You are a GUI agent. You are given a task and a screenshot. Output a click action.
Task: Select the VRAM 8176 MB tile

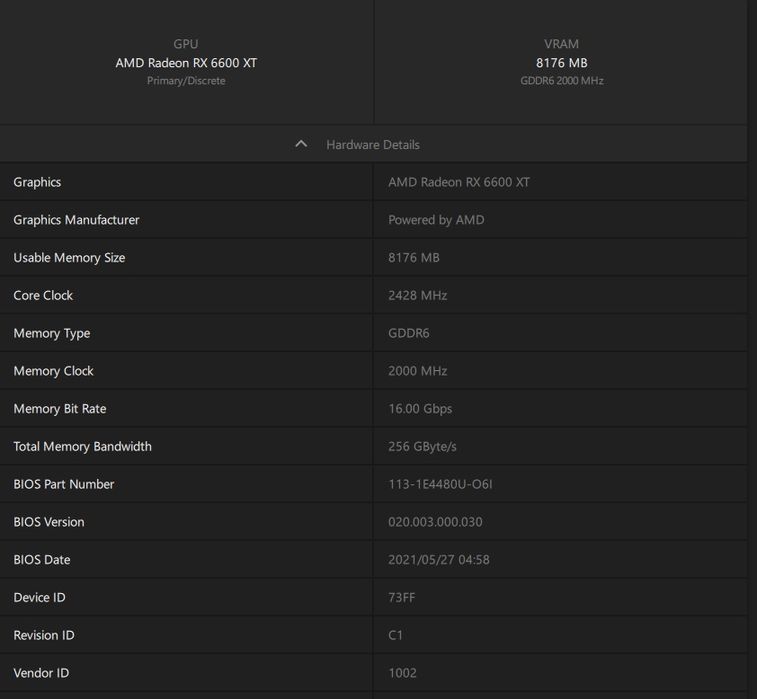(561, 62)
